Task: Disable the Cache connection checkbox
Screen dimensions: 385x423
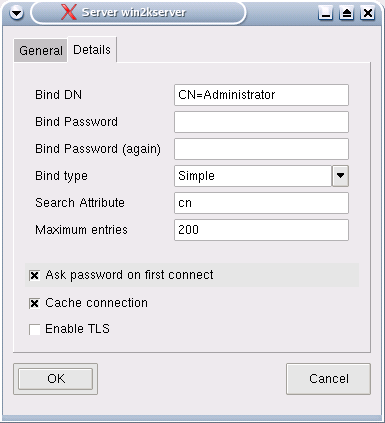Action: pyautogui.click(x=34, y=303)
